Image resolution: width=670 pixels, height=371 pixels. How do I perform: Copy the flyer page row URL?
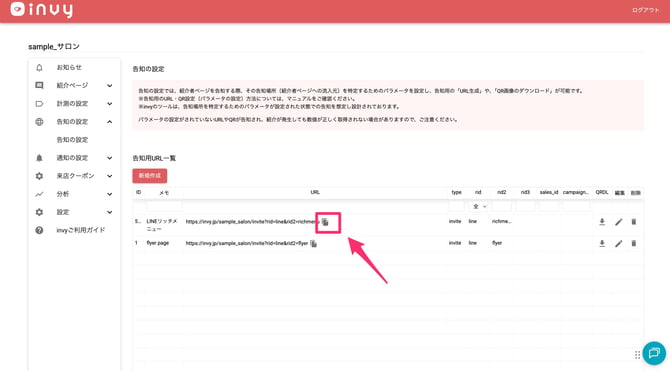[313, 243]
